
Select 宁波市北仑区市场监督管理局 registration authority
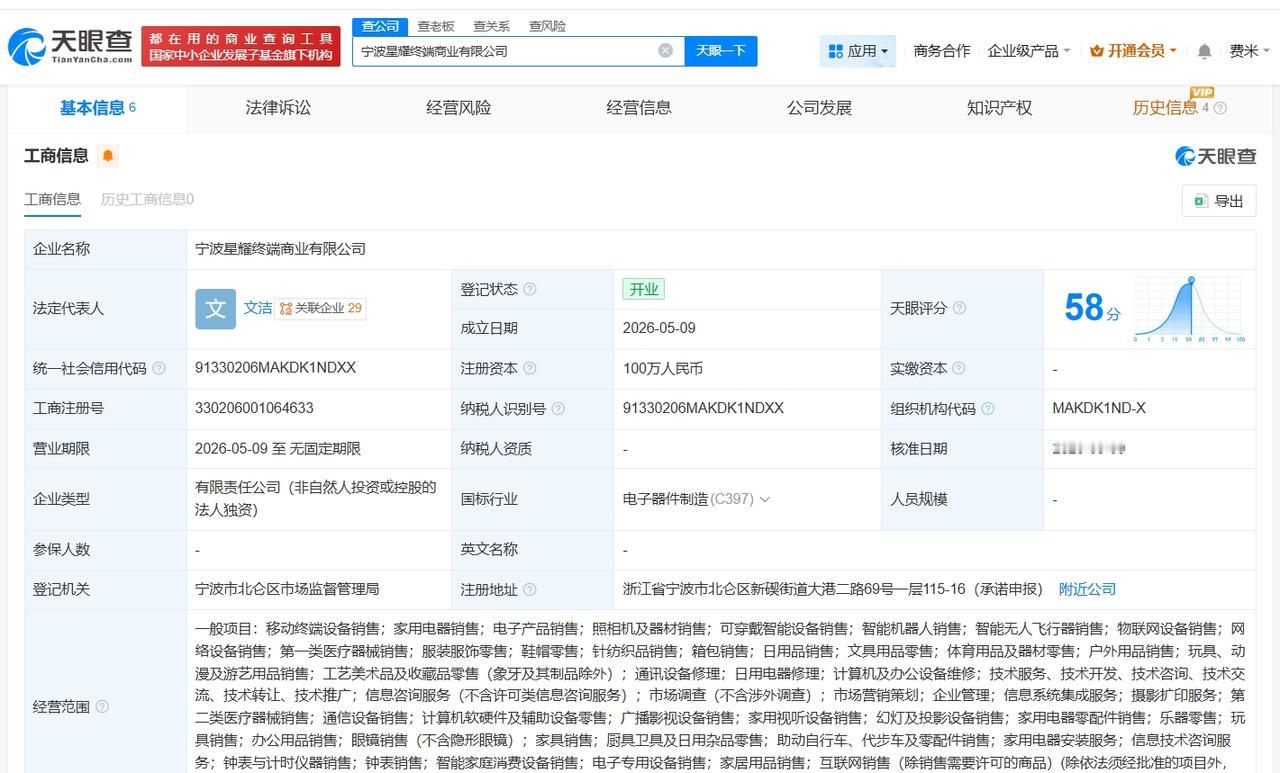[x=287, y=589]
